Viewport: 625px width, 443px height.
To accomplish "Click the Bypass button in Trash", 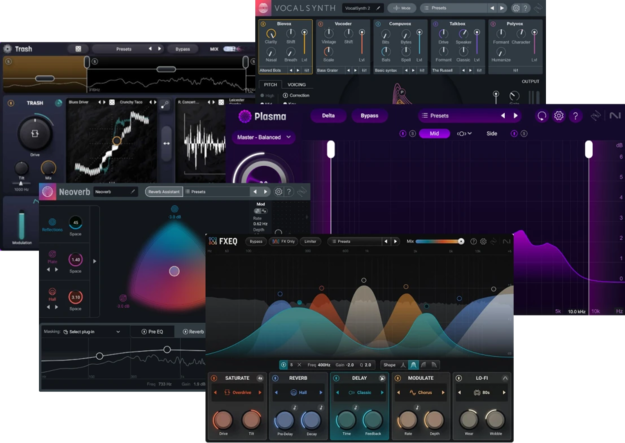I will point(183,49).
